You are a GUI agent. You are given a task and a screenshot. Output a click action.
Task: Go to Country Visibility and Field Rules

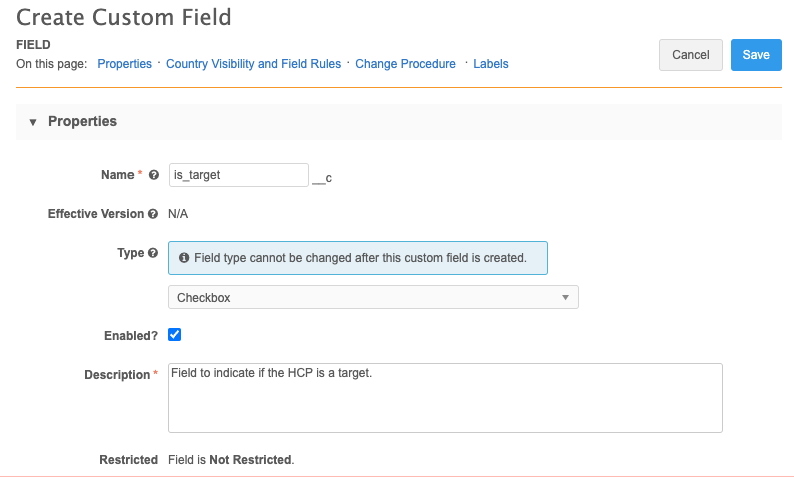pos(253,64)
